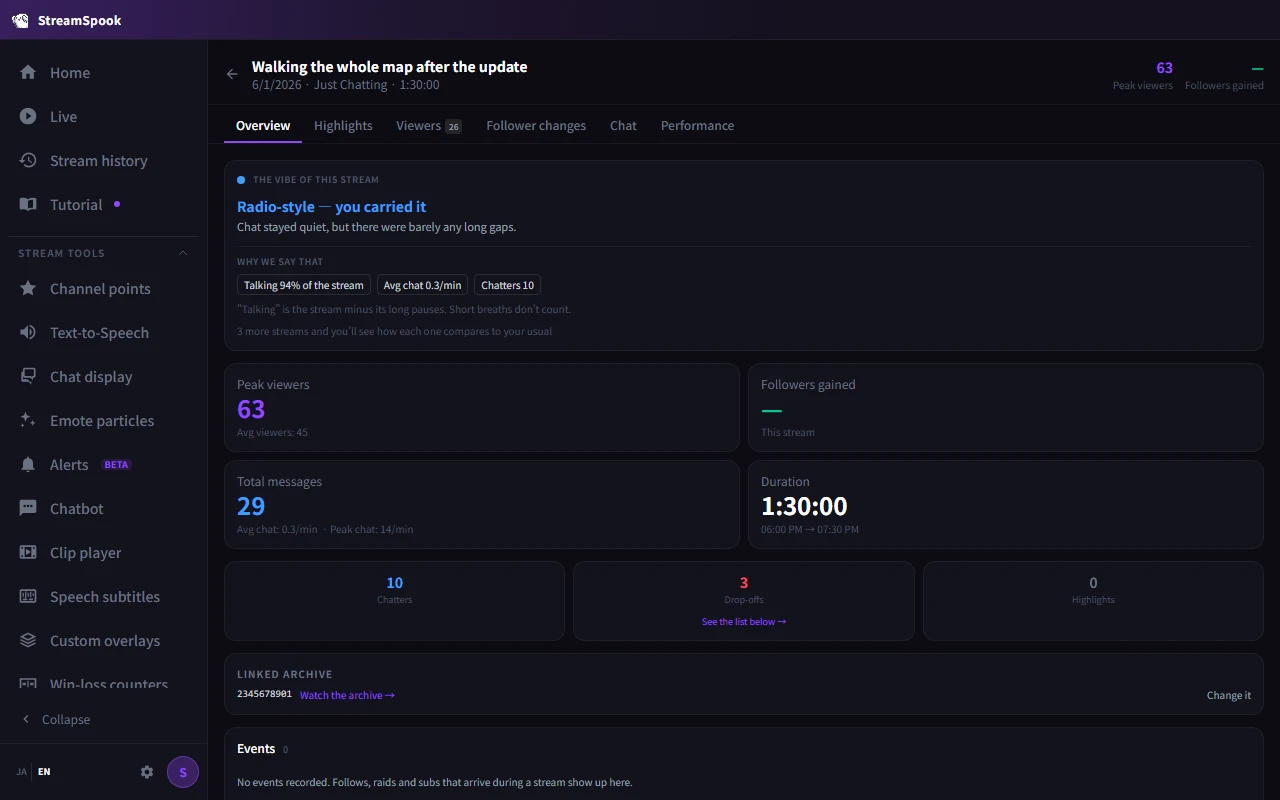Click the user avatar labeled S
Screen dimensions: 1280x800
coord(183,772)
